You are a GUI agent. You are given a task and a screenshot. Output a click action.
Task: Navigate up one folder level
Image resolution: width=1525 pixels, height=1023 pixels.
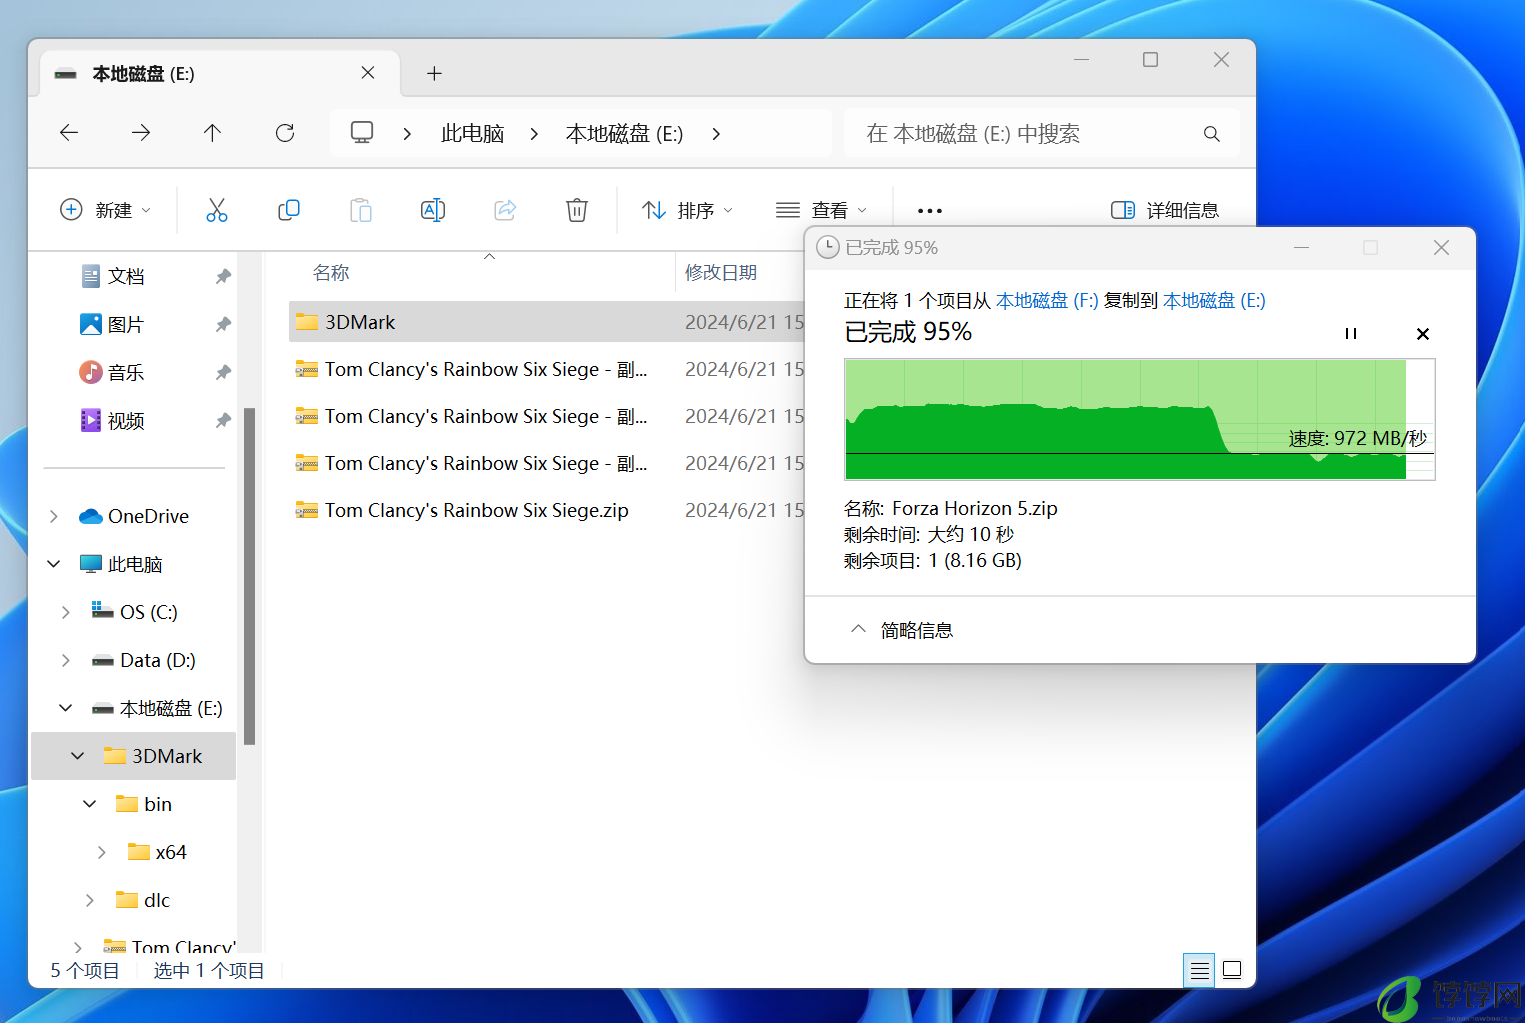click(x=212, y=133)
